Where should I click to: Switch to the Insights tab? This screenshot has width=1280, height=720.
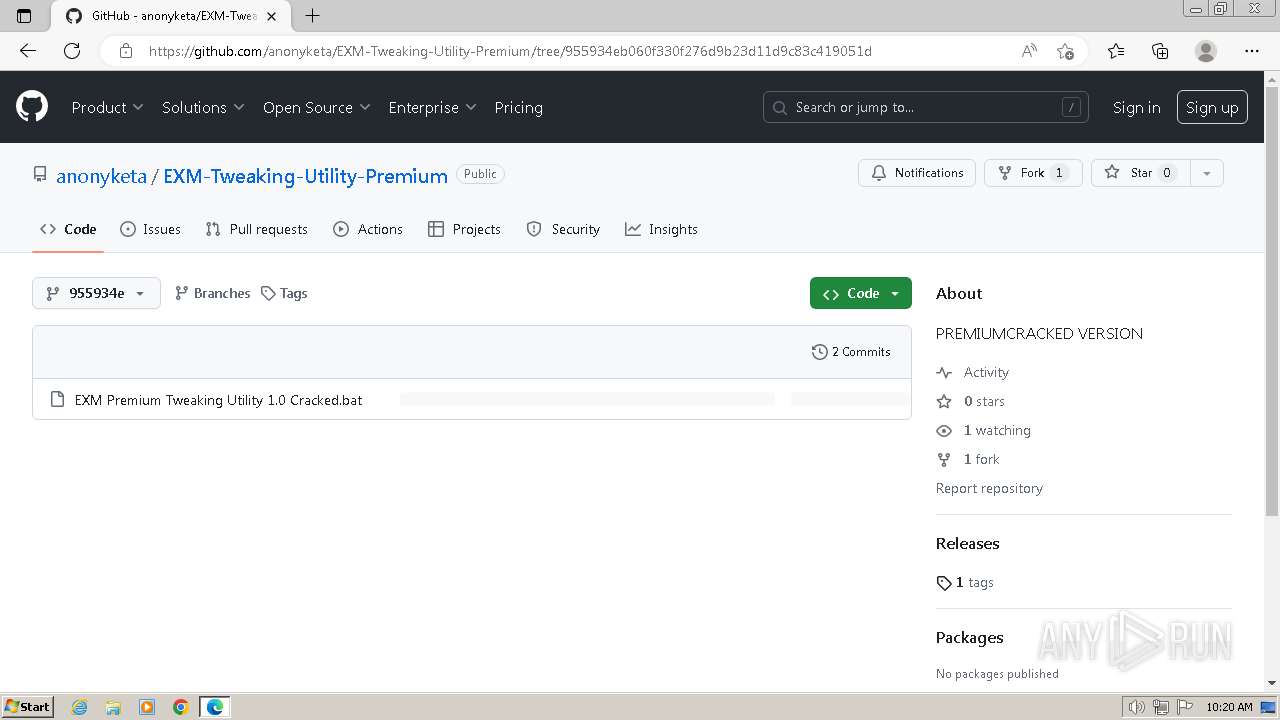coord(661,229)
